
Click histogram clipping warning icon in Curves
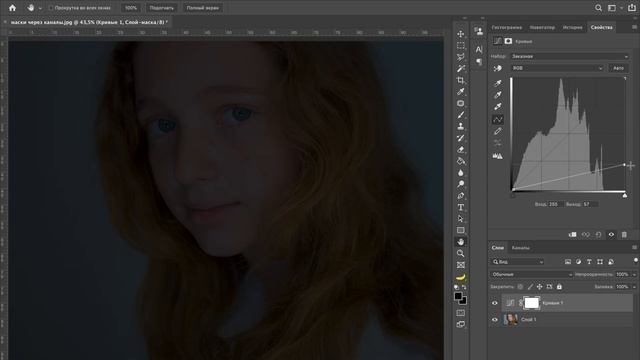[x=498, y=156]
